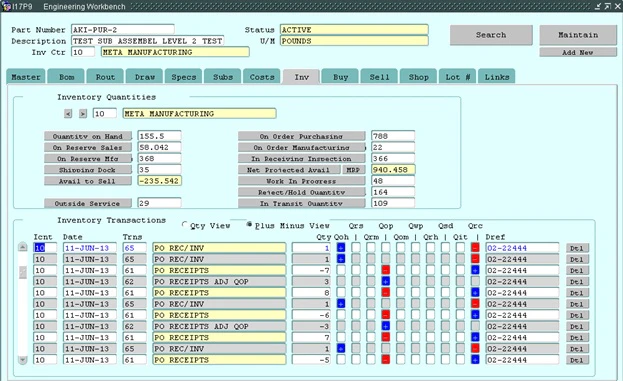Click red minus Qop indicator in Qty -5 row
Image resolution: width=623 pixels, height=381 pixels.
coord(385,360)
